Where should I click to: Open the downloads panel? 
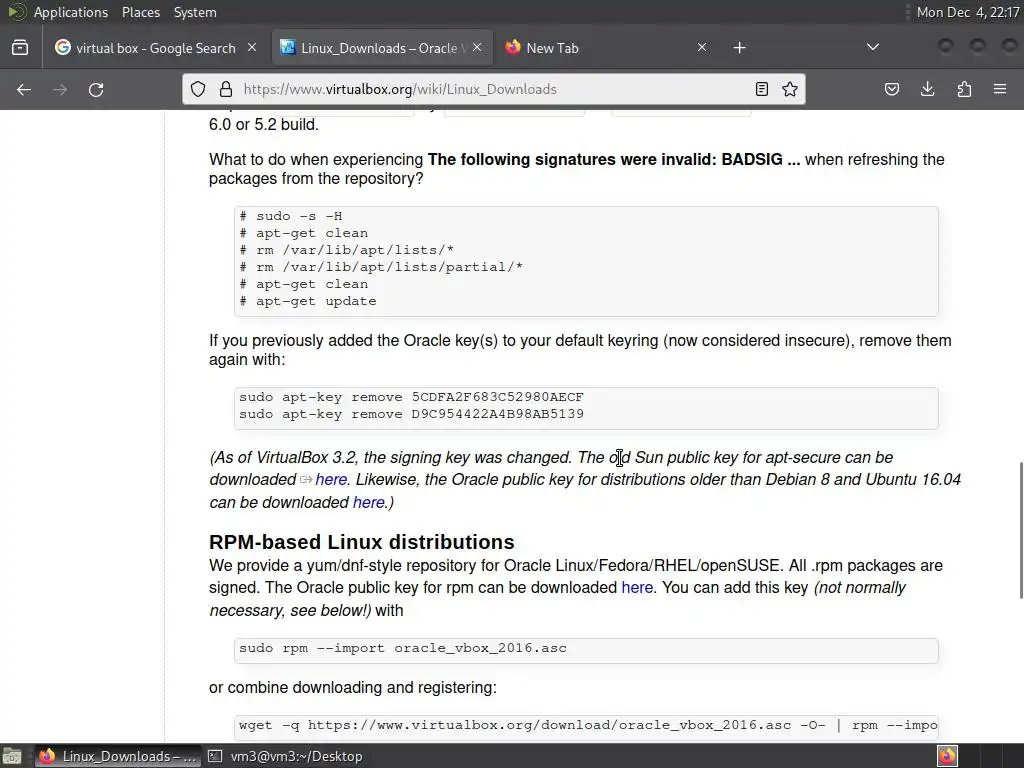[927, 89]
